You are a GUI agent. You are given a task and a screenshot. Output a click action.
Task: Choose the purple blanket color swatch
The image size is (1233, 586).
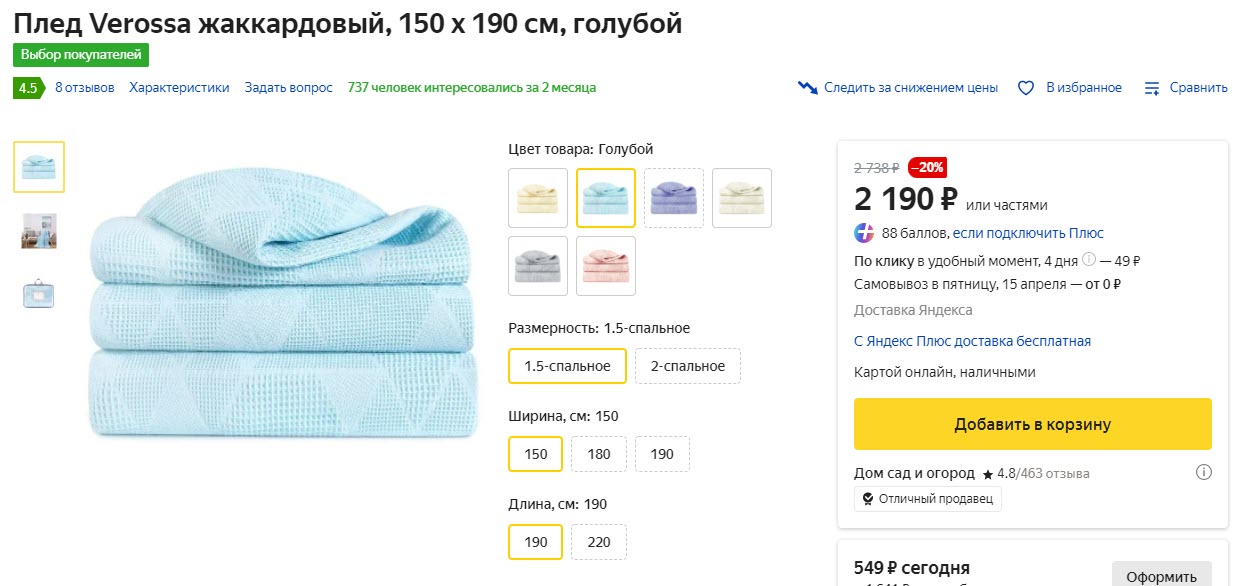tap(674, 198)
